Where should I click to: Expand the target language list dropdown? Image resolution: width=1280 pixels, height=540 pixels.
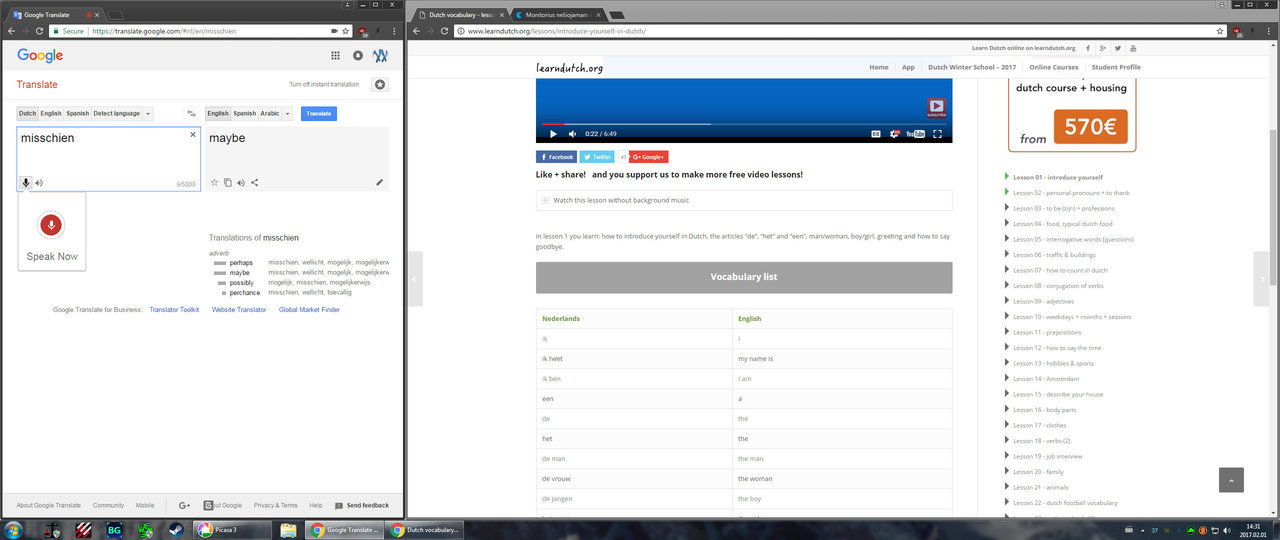[x=288, y=114]
